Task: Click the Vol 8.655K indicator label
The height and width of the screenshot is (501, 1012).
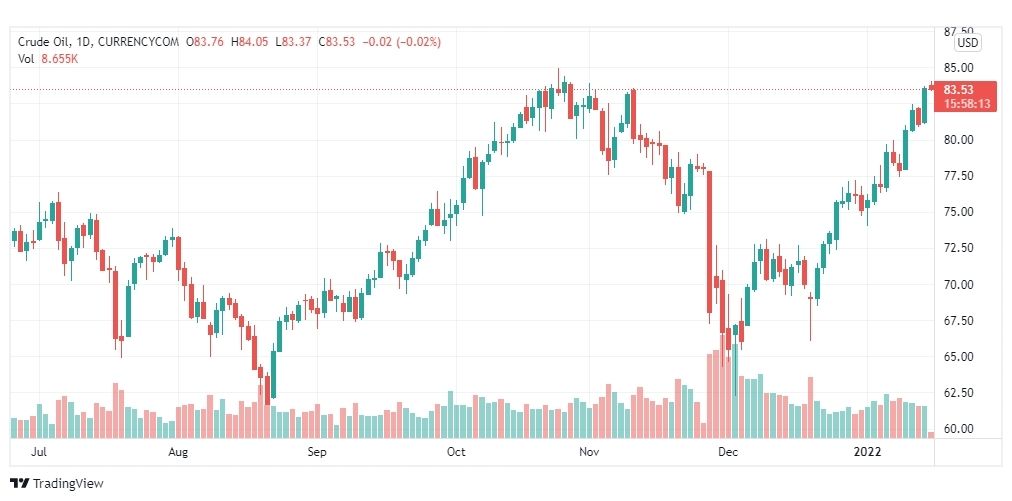Action: (48, 58)
